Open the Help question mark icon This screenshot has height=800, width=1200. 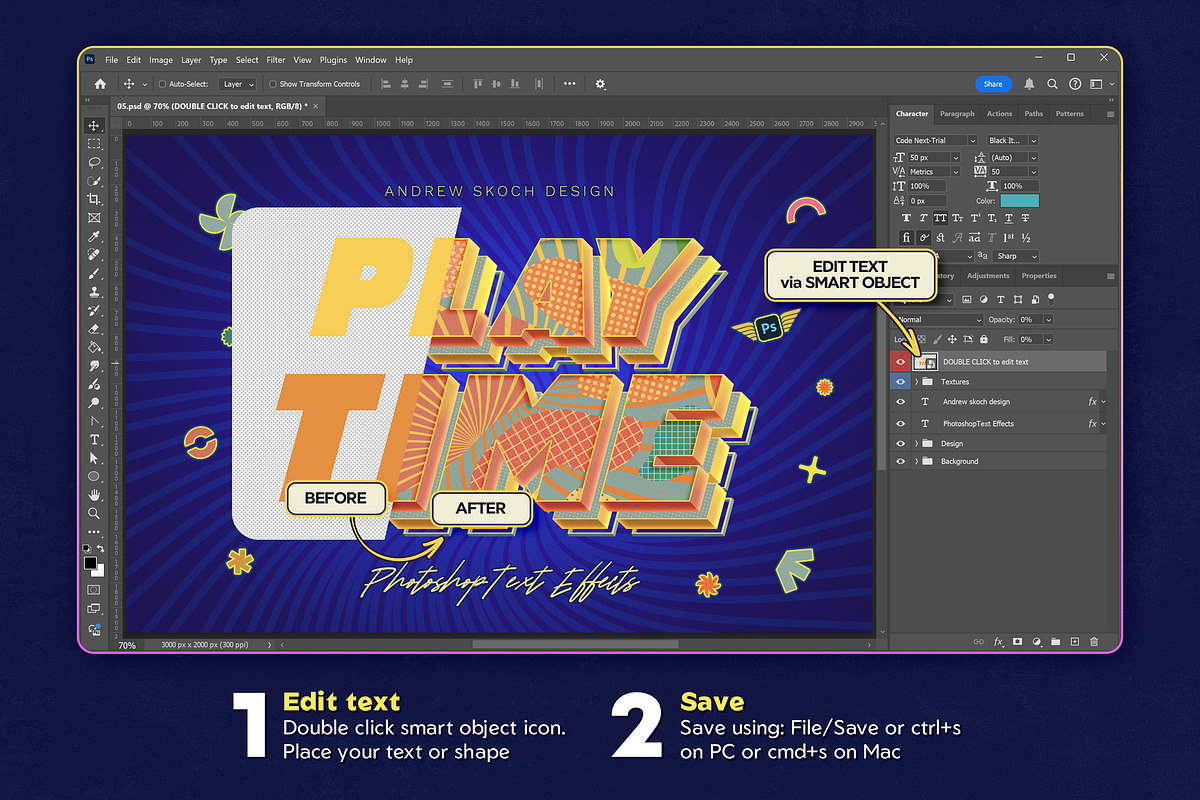point(1075,84)
